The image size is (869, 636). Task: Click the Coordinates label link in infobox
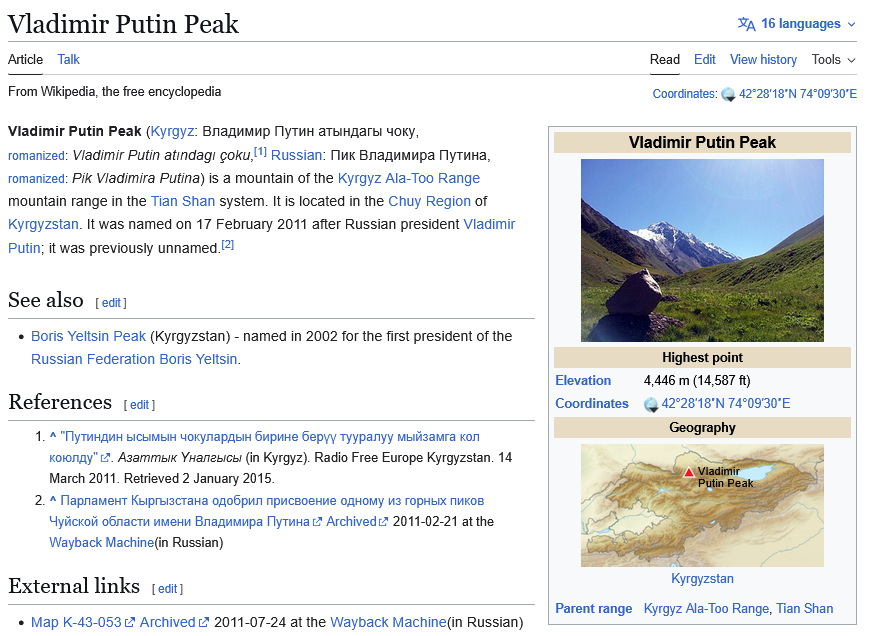point(592,404)
